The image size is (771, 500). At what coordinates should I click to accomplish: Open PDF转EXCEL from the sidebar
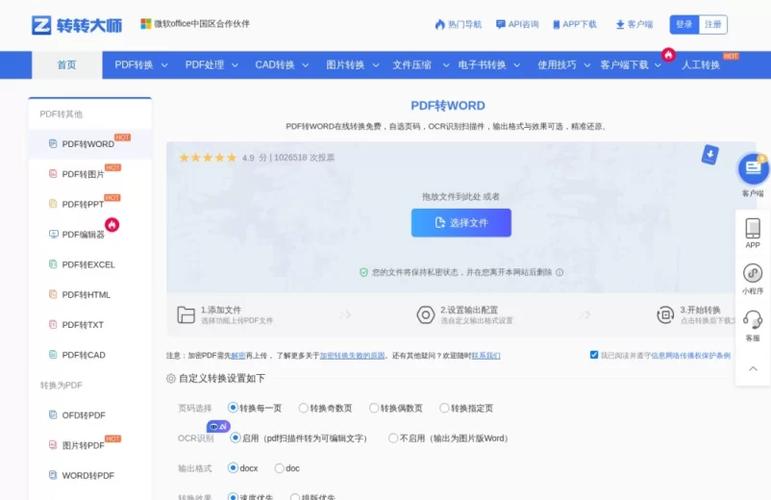(89, 265)
